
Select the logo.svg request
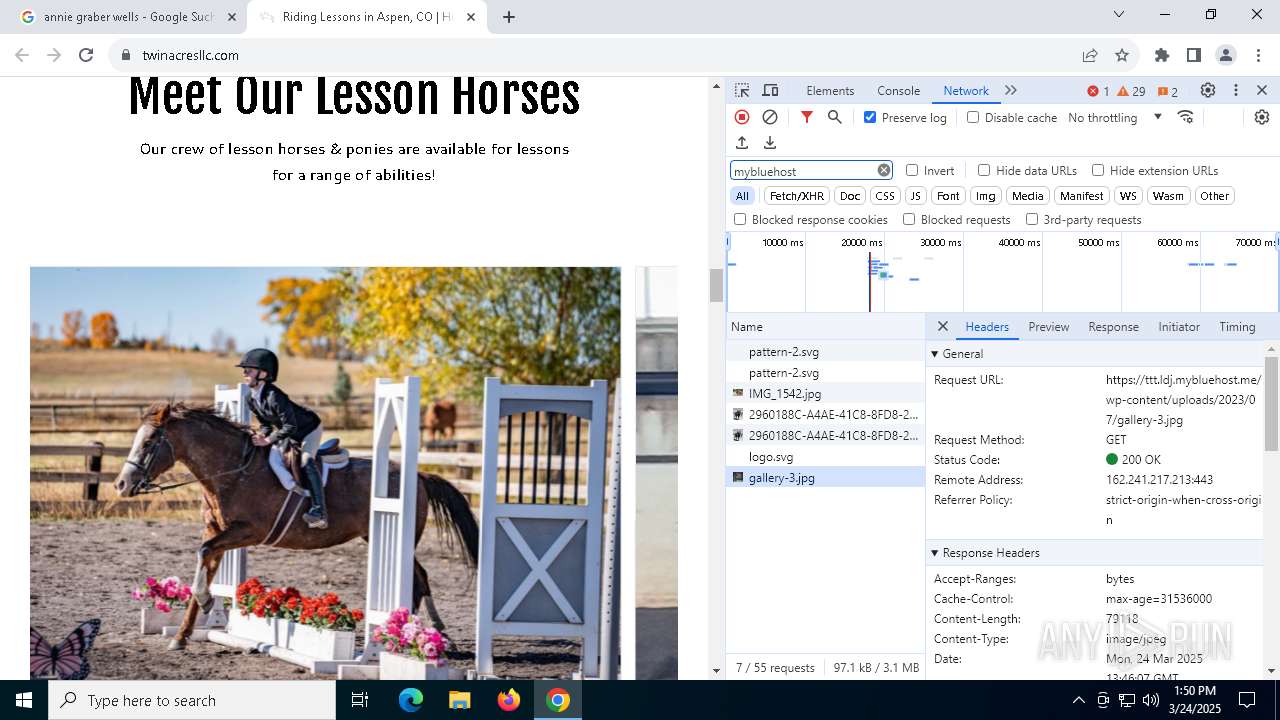825,456
